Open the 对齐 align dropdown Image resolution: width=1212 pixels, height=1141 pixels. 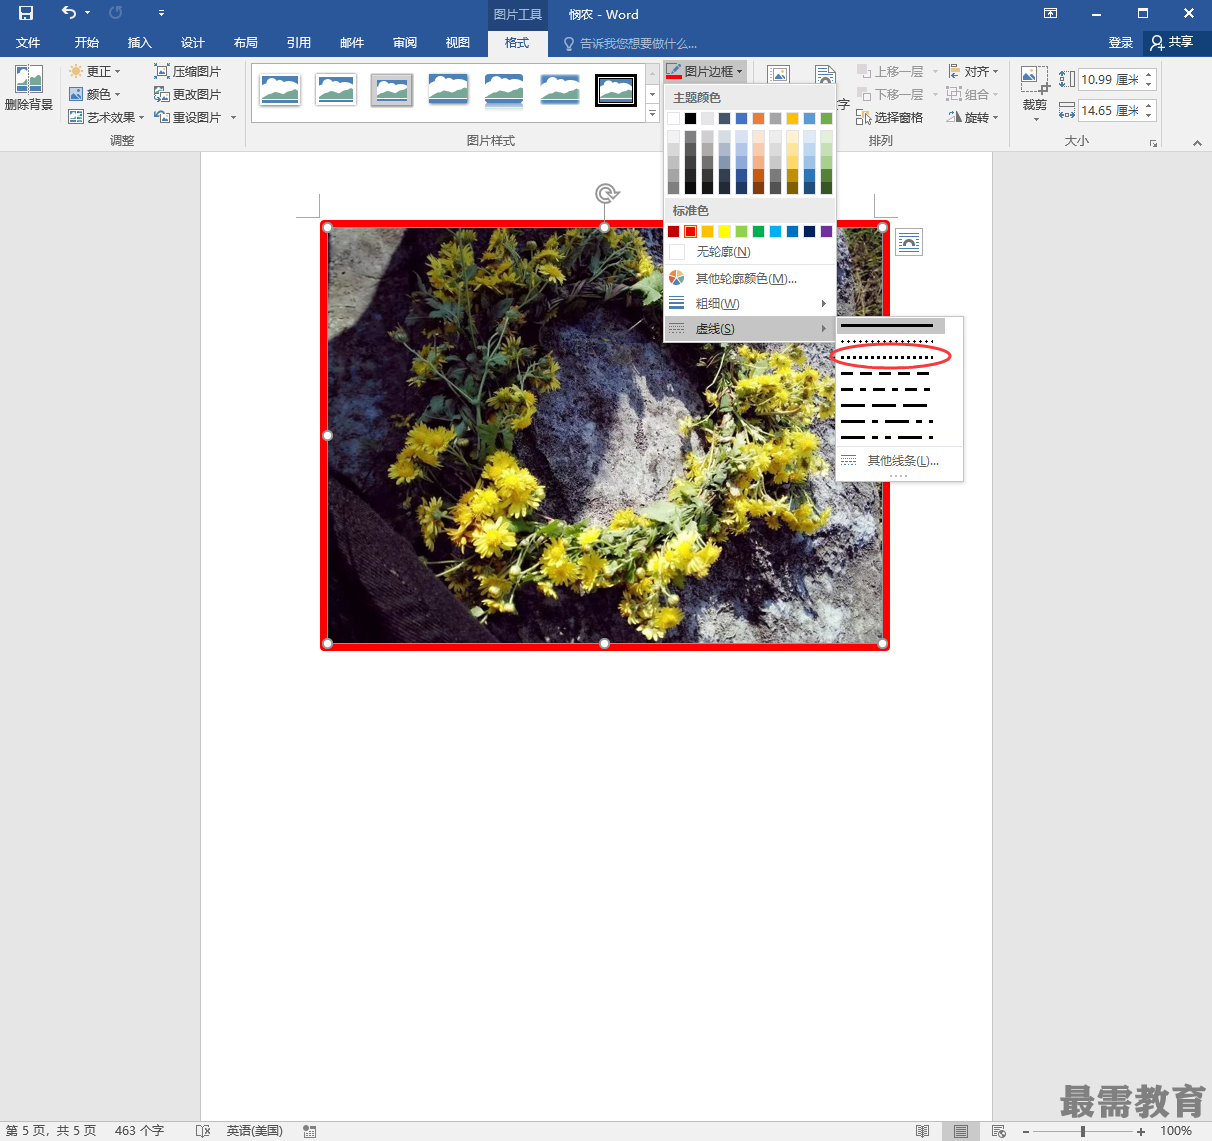click(973, 71)
